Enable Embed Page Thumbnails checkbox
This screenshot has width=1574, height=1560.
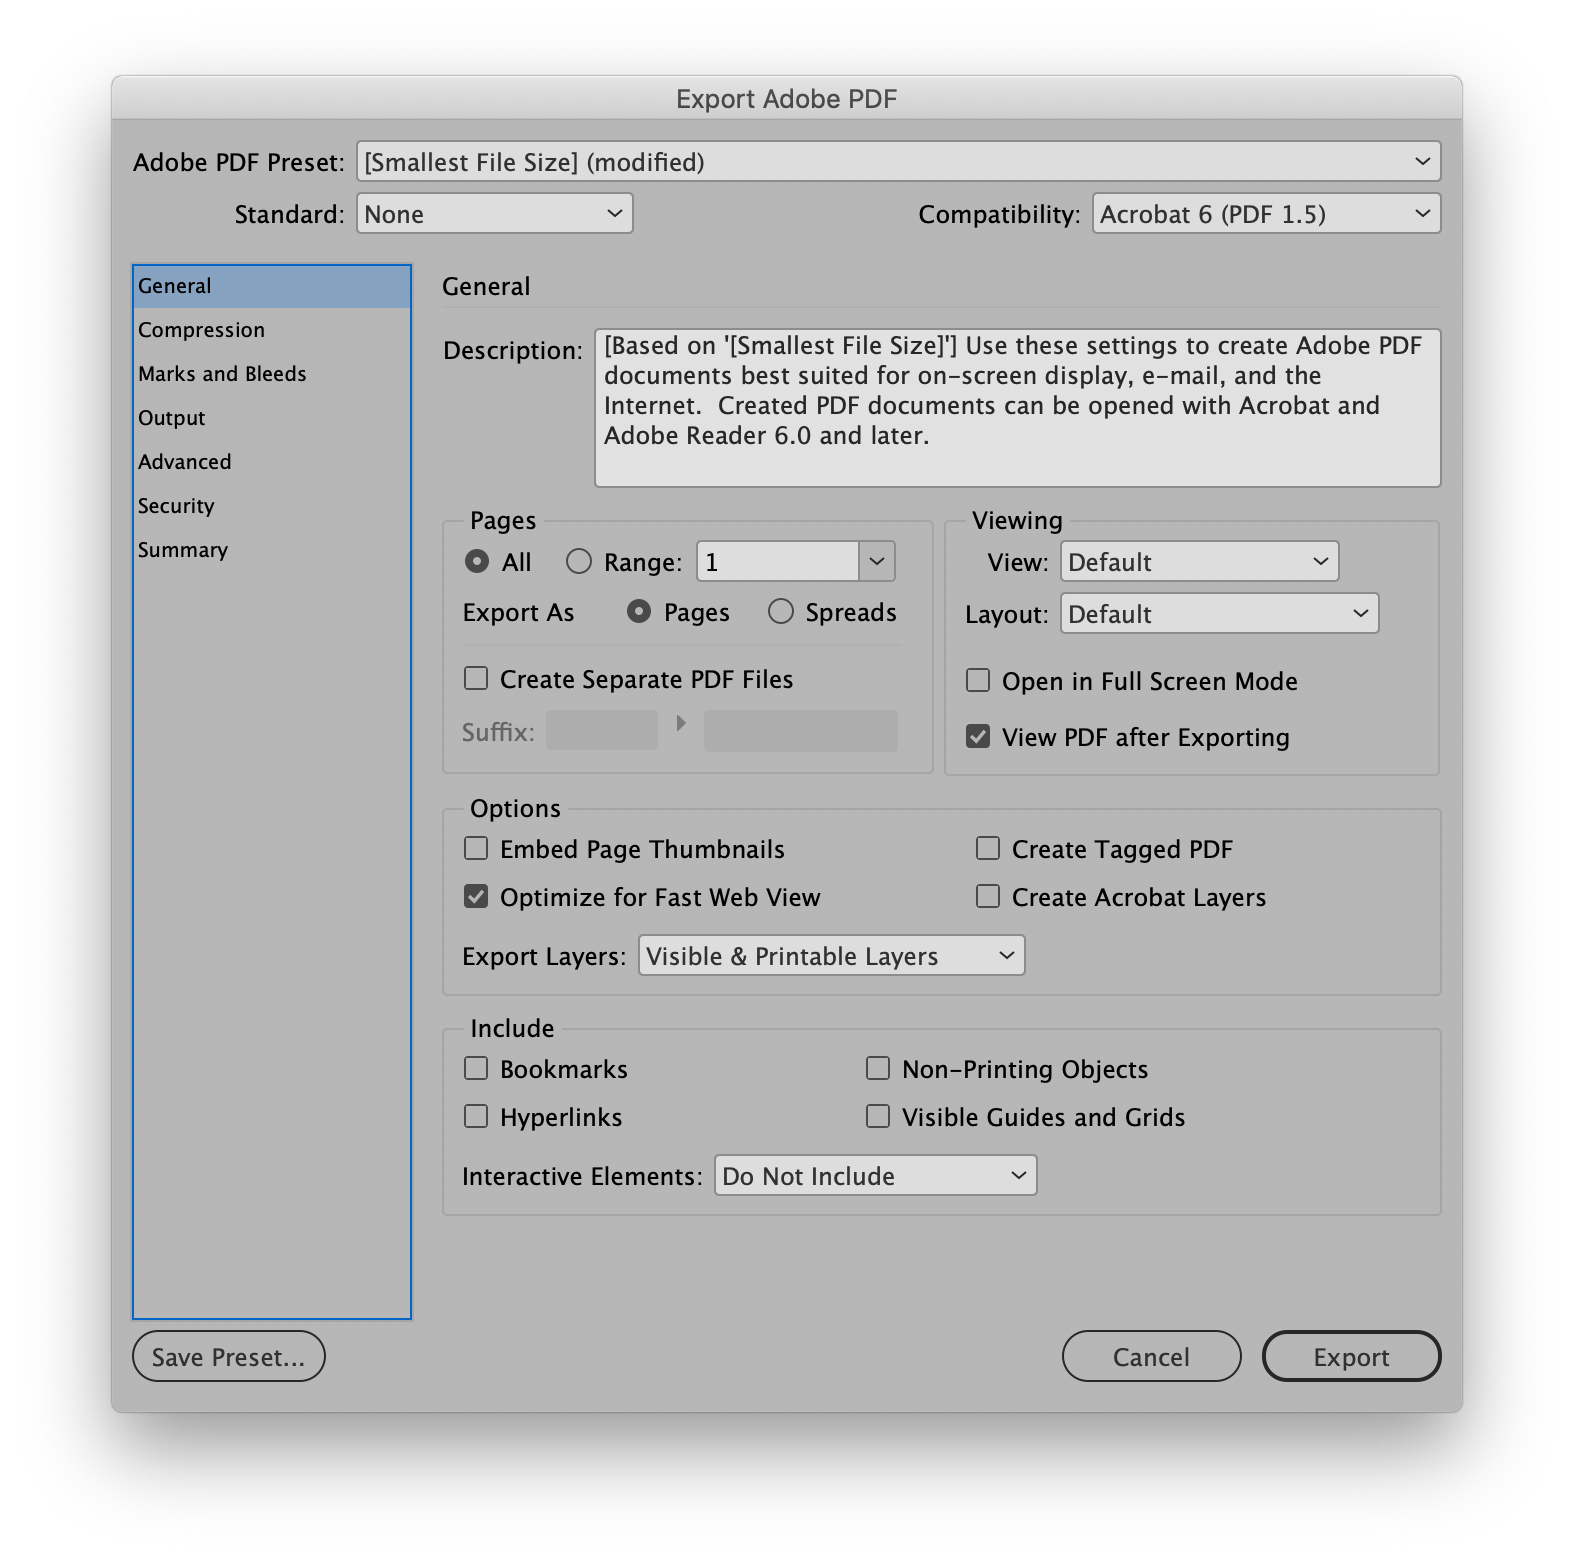(x=476, y=849)
